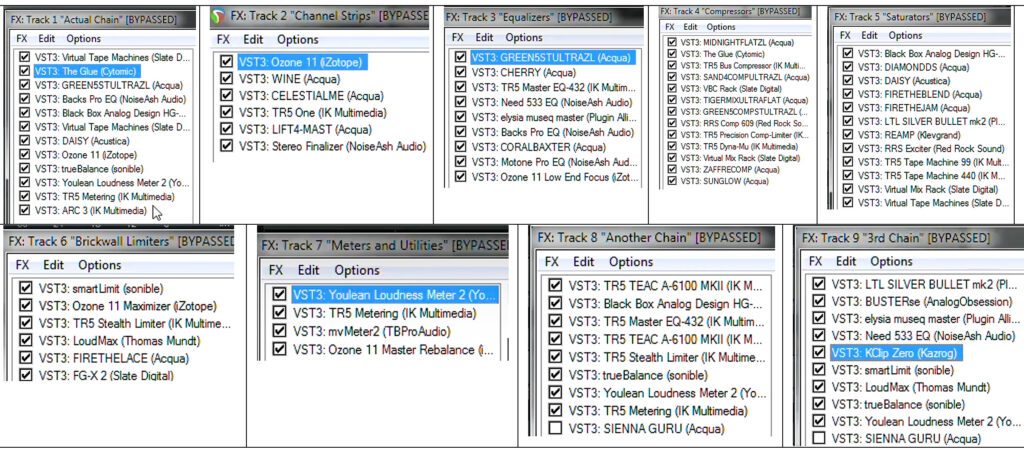Open the Options menu in Track 2 window
1024x449 pixels.
[297, 39]
